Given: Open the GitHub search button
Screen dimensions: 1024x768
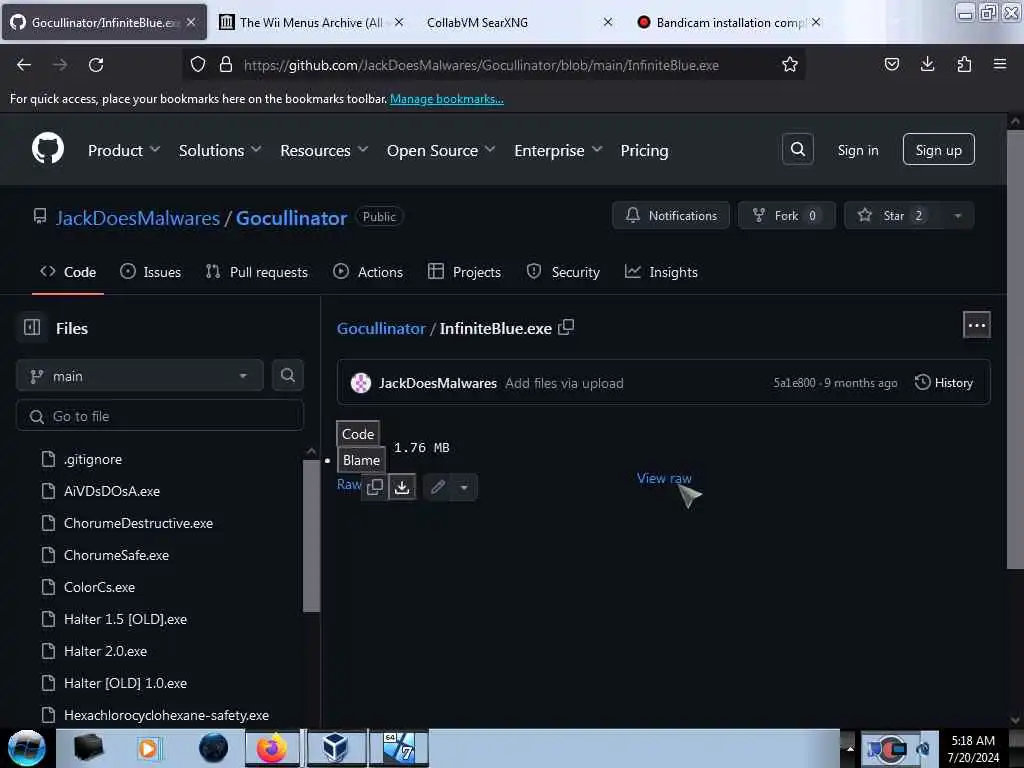Looking at the screenshot, I should (x=797, y=150).
